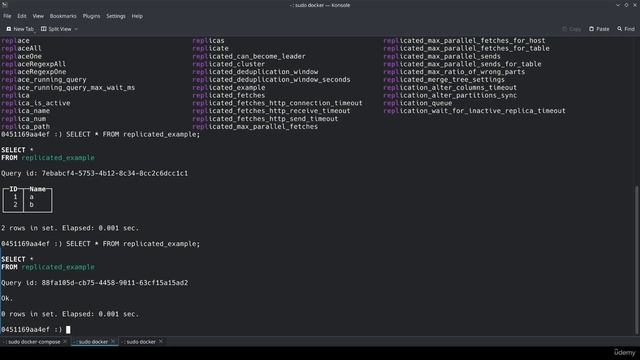Switch to the sudo docker-compose tab
The width and height of the screenshot is (640, 360).
33,342
